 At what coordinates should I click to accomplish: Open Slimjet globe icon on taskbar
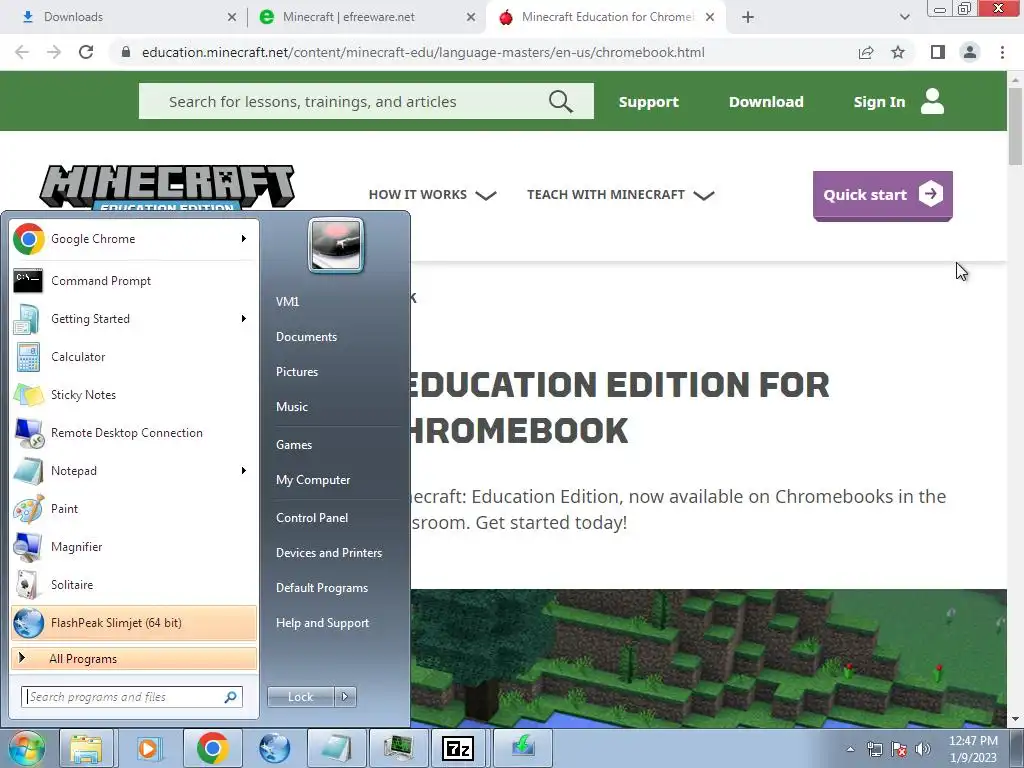pyautogui.click(x=274, y=748)
